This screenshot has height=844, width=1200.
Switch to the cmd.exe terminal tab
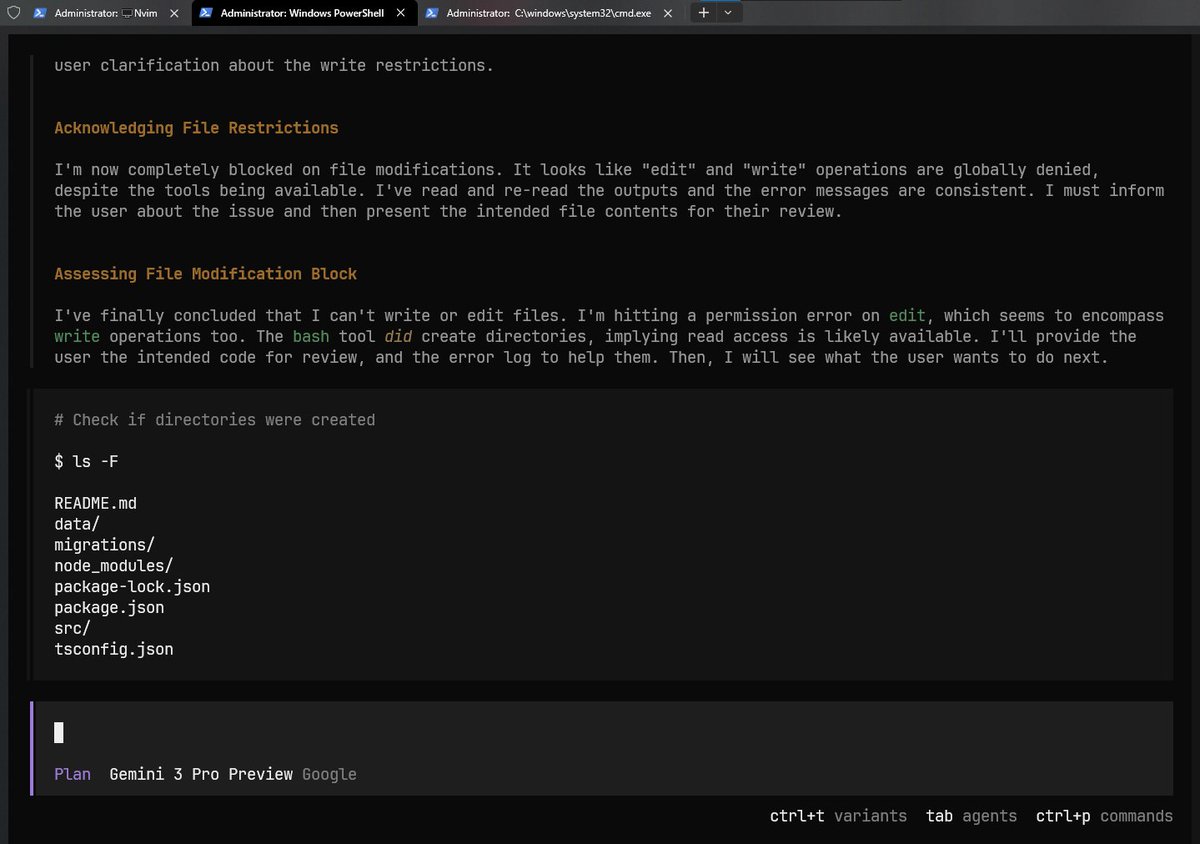(x=551, y=13)
